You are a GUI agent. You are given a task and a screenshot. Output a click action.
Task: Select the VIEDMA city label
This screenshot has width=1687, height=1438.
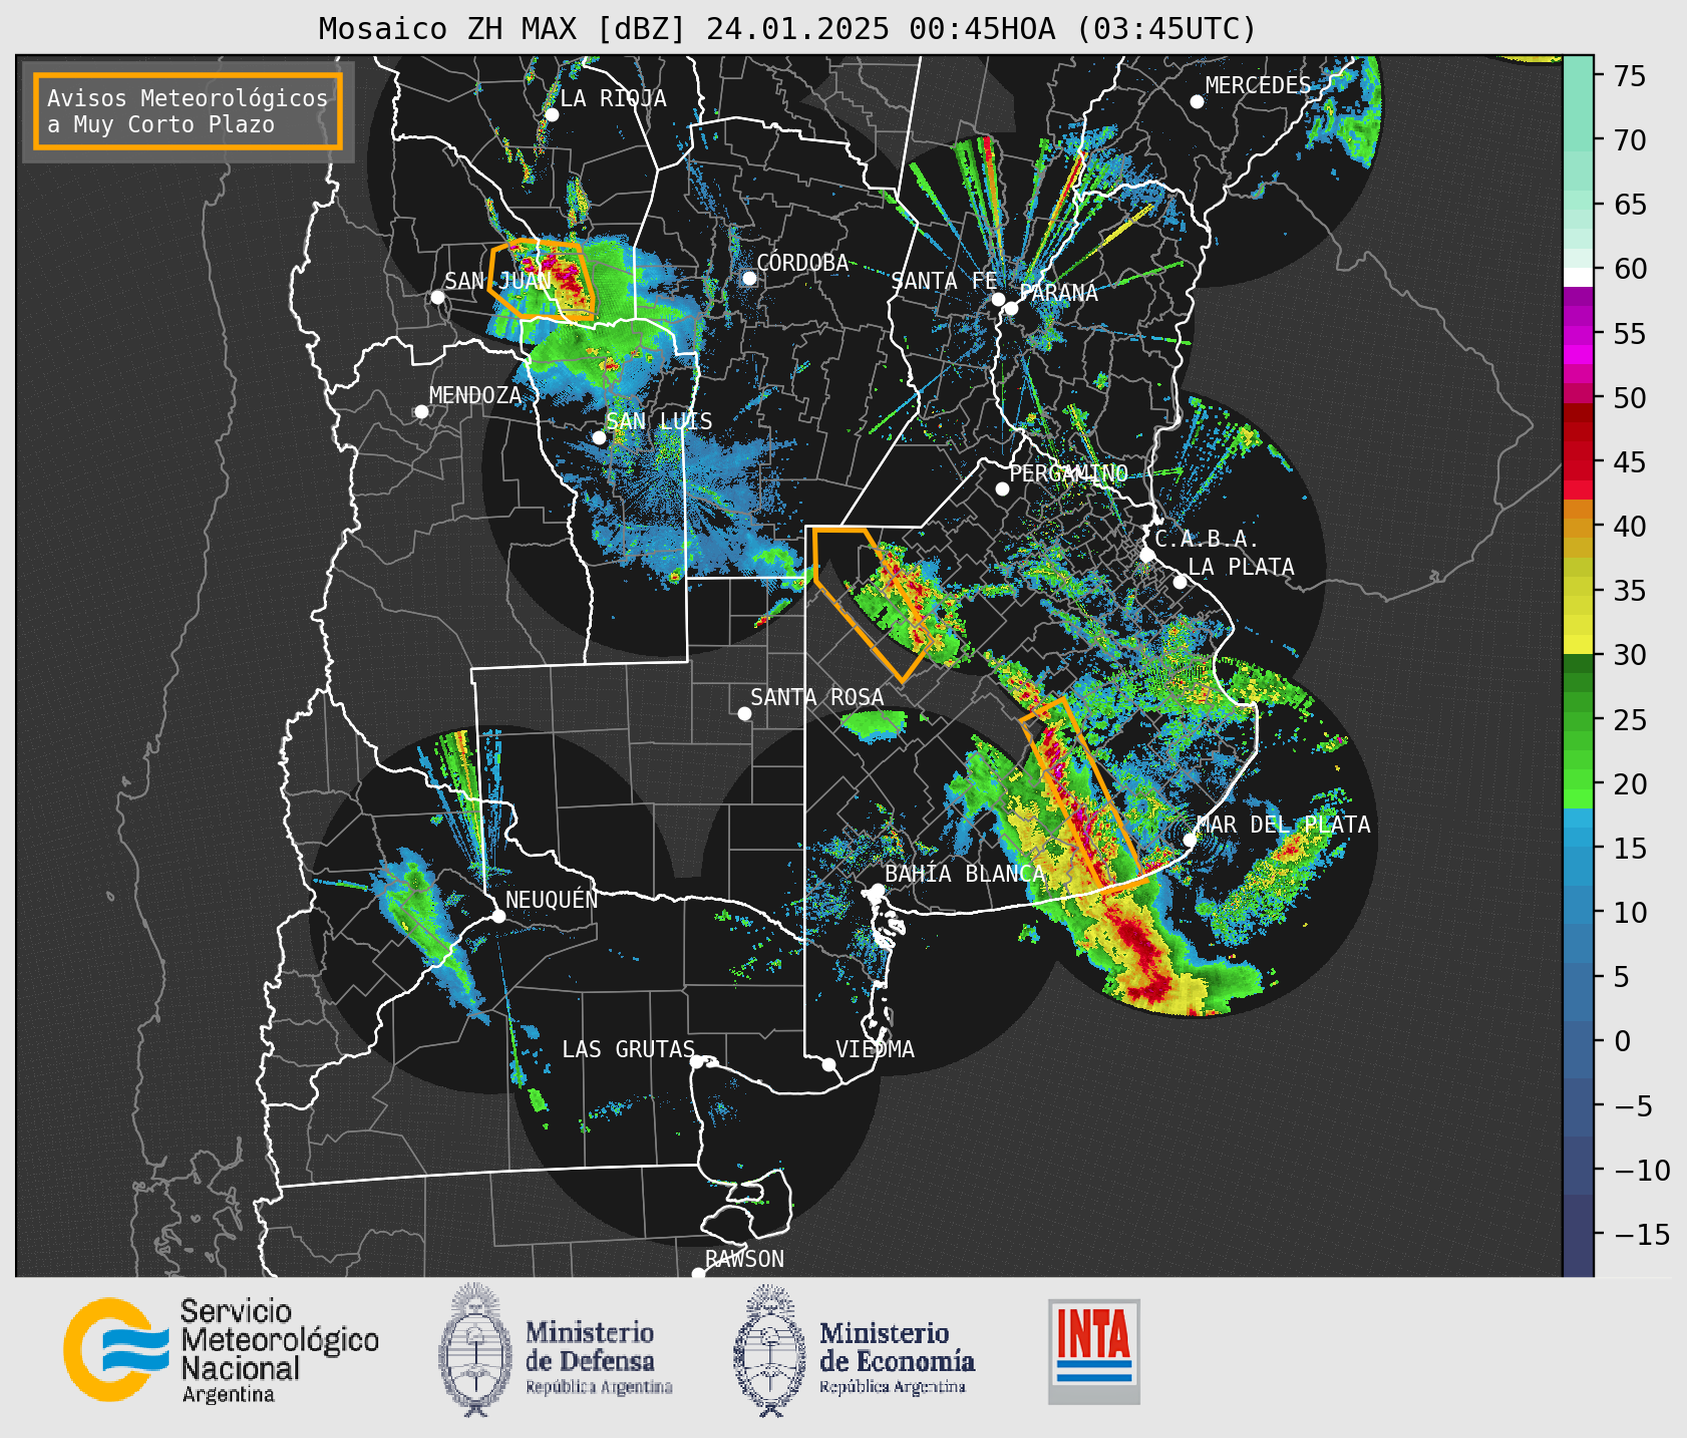(x=875, y=1049)
